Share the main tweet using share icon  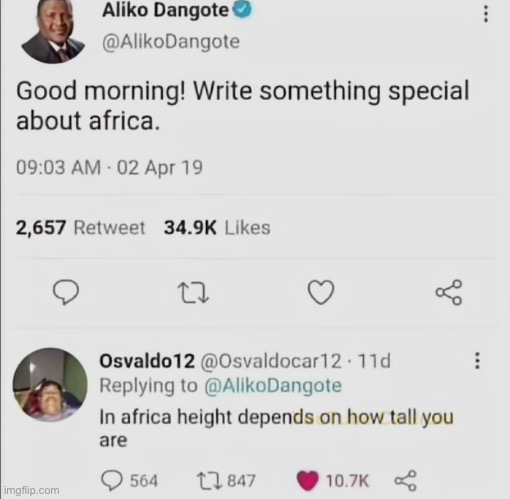pyautogui.click(x=449, y=292)
